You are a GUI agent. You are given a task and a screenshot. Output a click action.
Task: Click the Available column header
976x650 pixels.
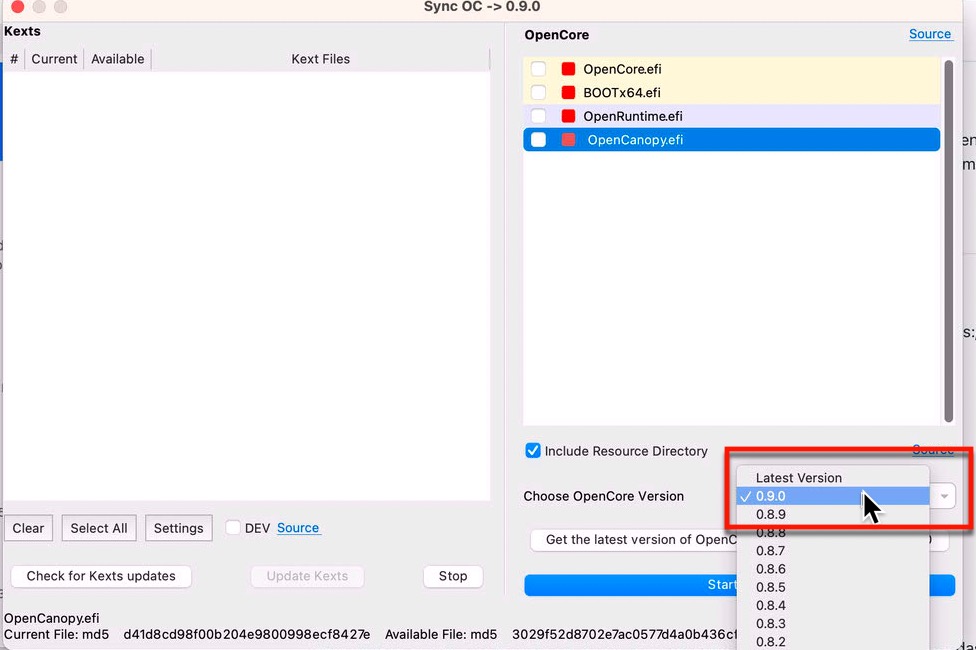tap(118, 59)
